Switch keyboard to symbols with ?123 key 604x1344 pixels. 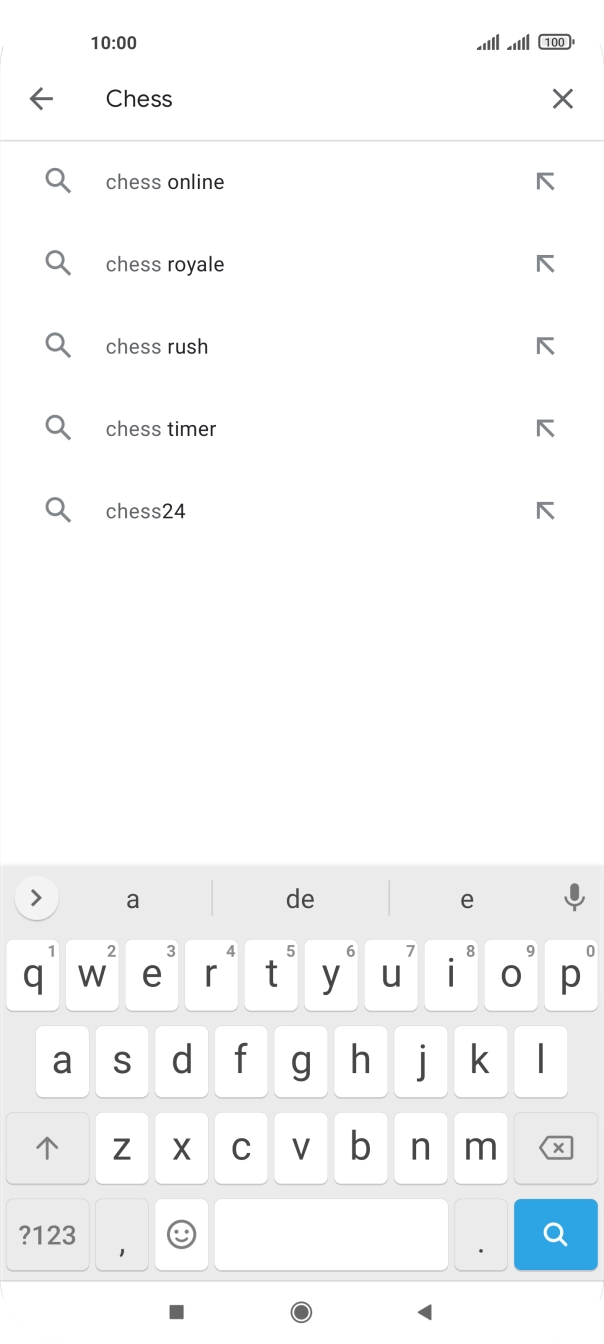(x=46, y=1234)
